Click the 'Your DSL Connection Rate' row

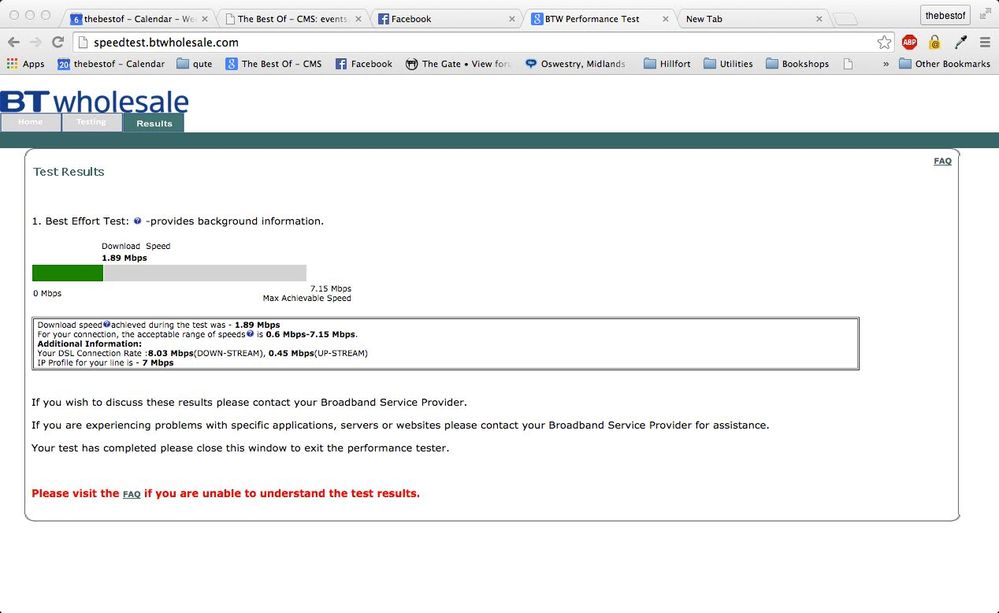coord(203,353)
